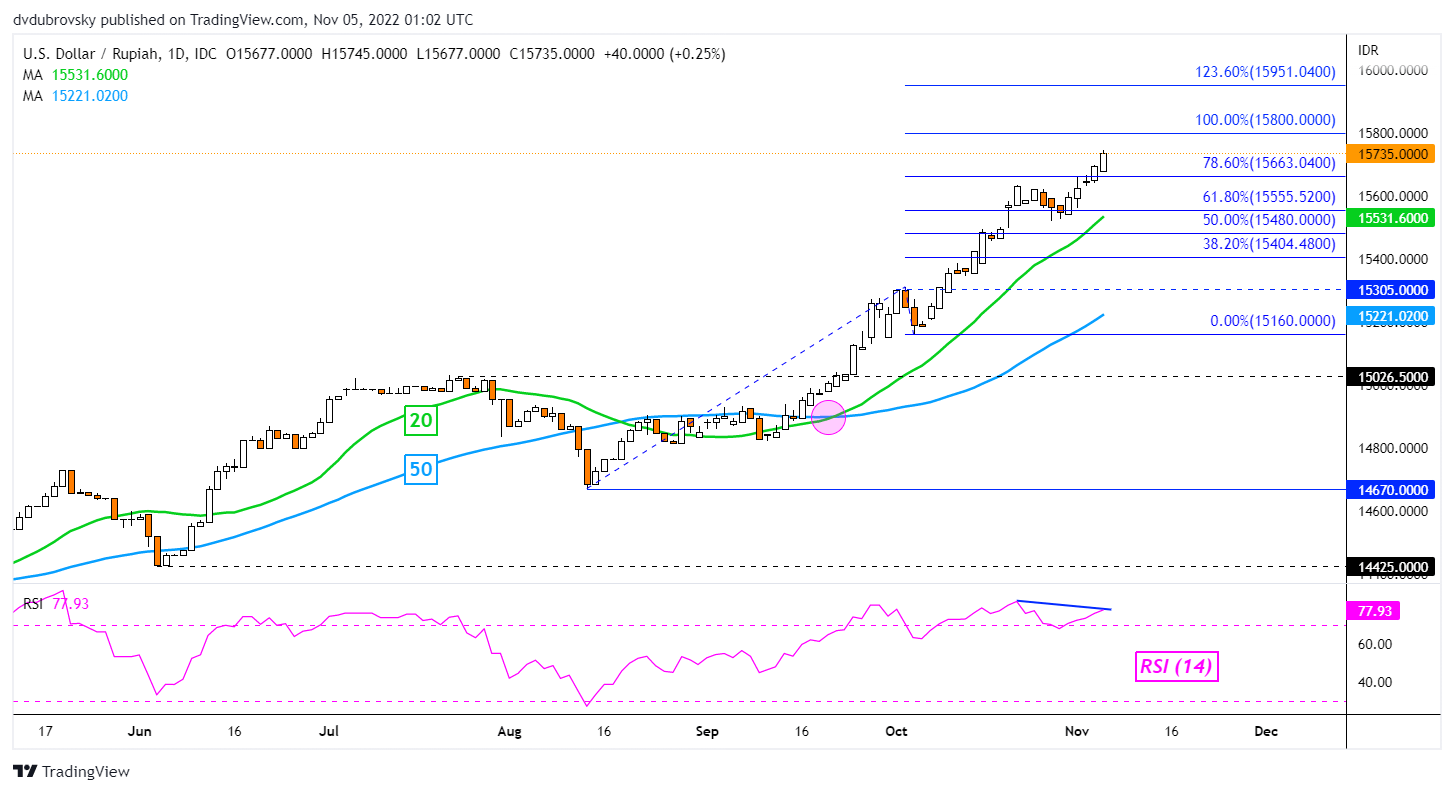Click the 'Sep' label on the time axis
1454x793 pixels.
(706, 731)
